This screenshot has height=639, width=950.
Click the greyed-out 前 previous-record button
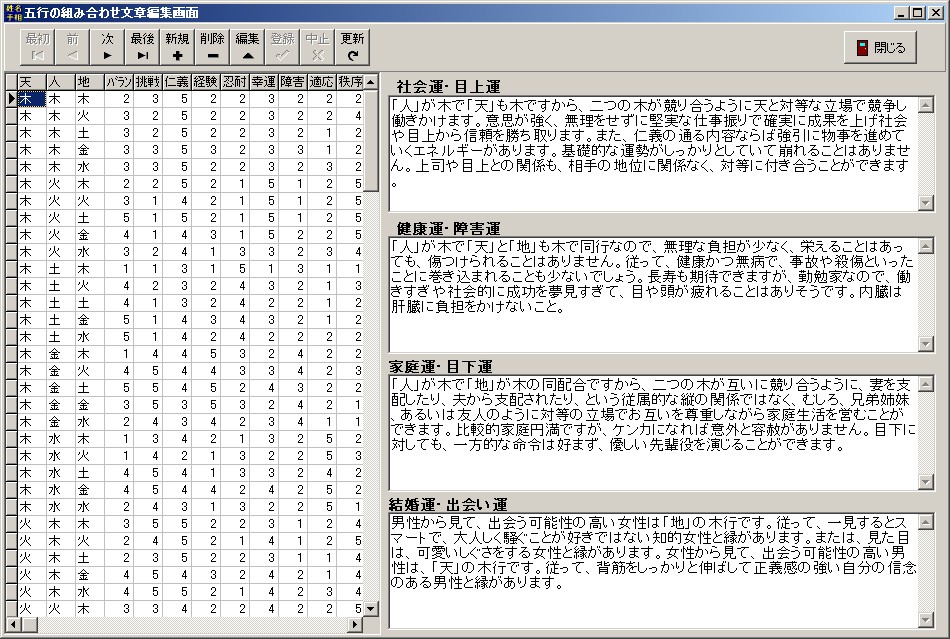(x=72, y=47)
